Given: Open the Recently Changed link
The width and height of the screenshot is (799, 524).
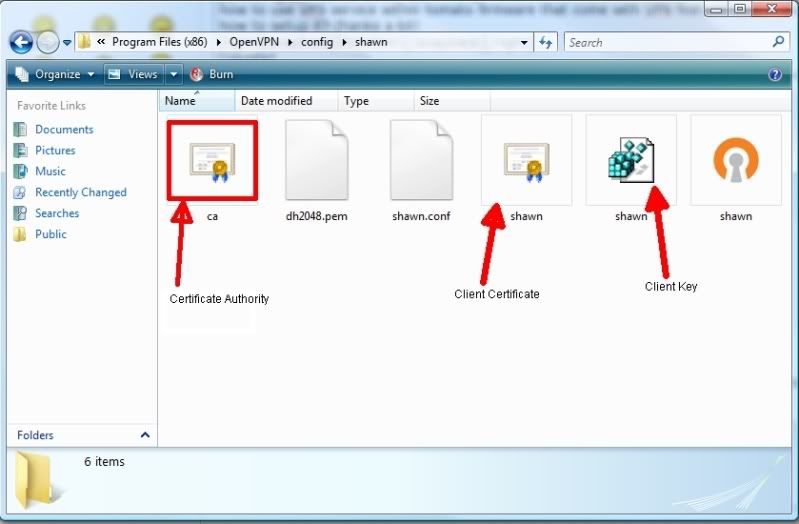Looking at the screenshot, I should tap(81, 192).
